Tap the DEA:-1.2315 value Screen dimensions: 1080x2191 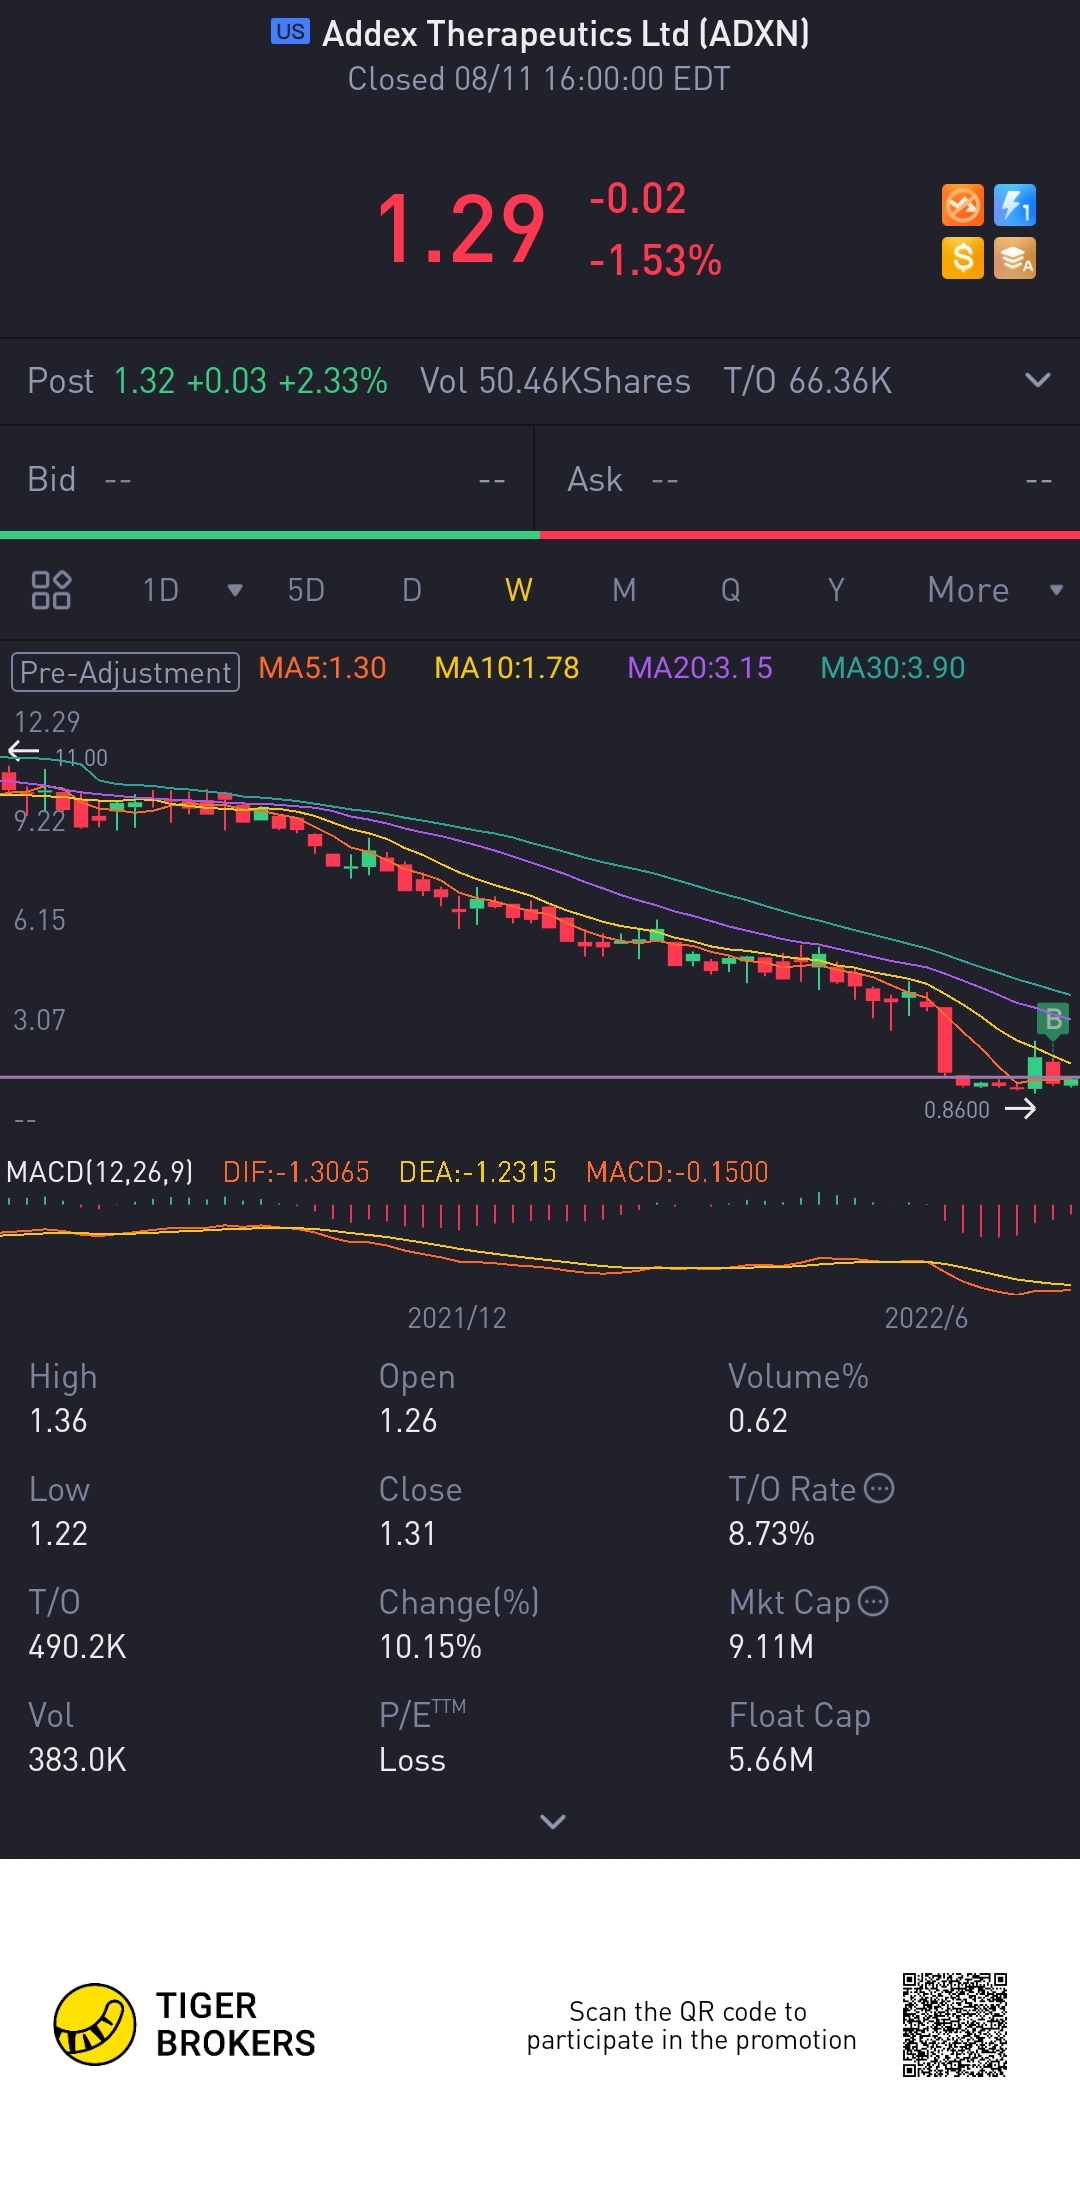[478, 1172]
